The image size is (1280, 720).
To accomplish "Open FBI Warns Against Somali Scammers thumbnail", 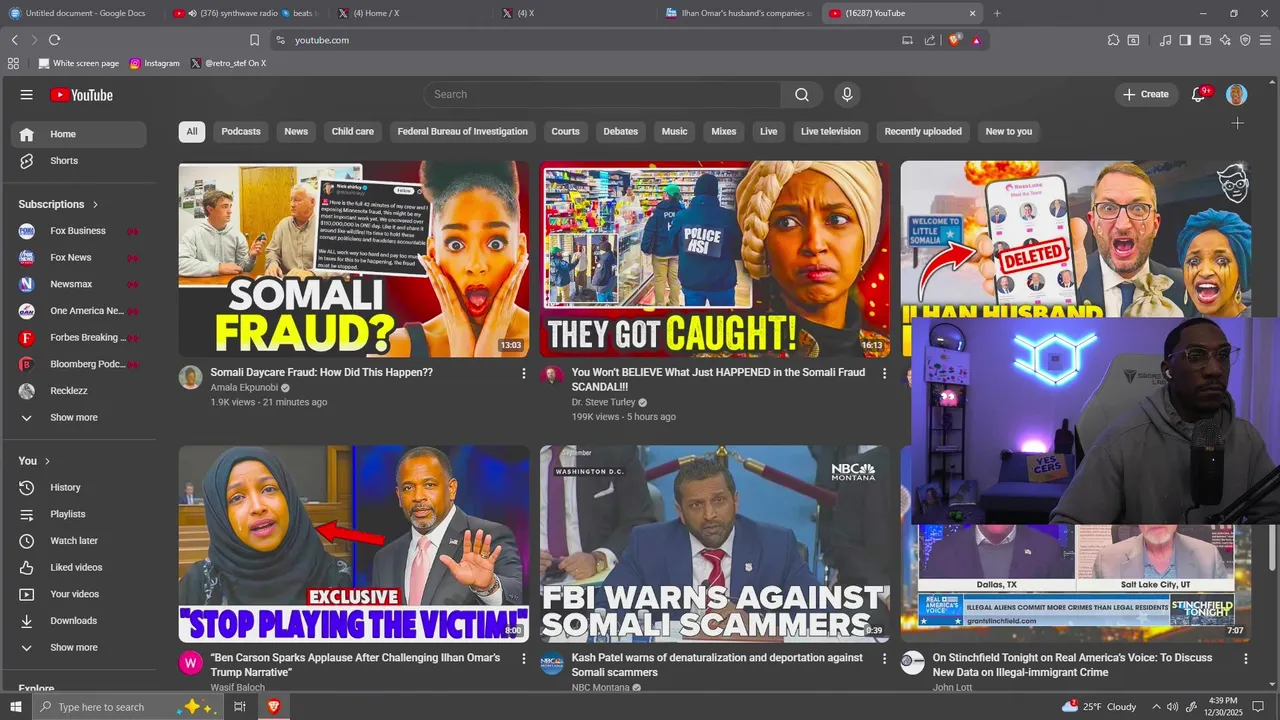I will [x=714, y=543].
